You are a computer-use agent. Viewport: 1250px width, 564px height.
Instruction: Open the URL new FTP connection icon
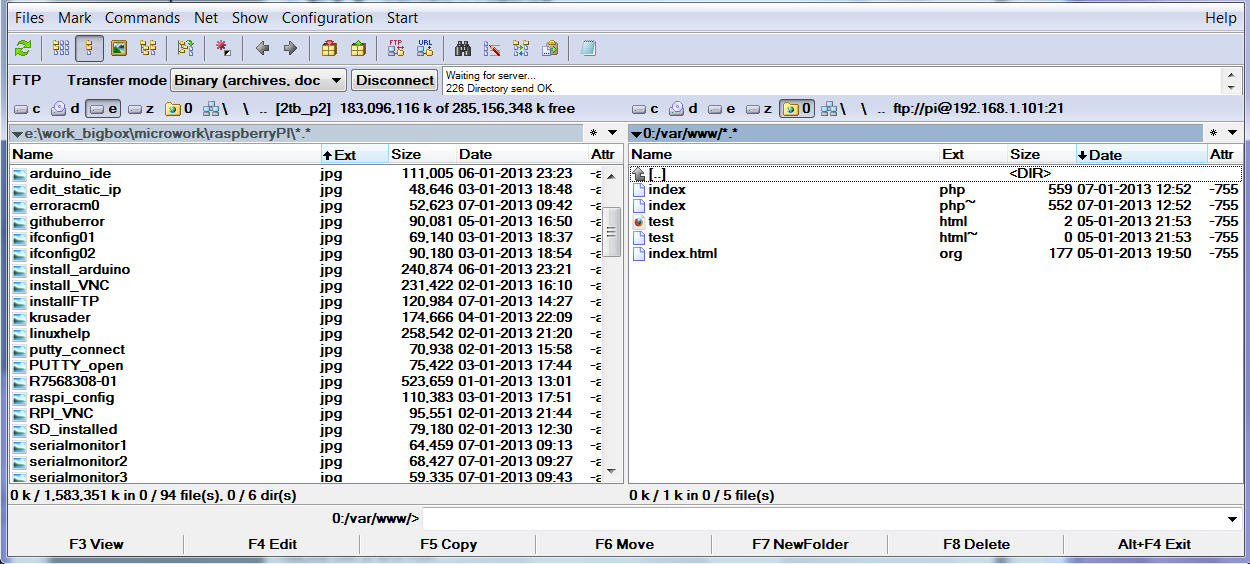(x=425, y=48)
